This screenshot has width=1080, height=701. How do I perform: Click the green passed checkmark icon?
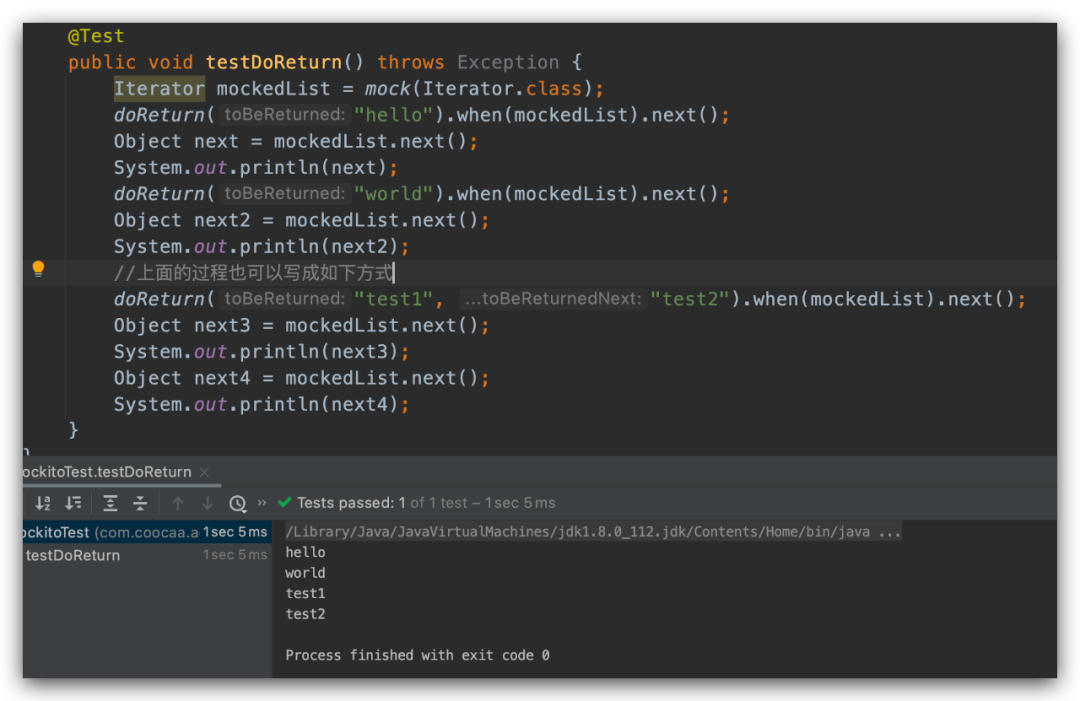point(284,503)
